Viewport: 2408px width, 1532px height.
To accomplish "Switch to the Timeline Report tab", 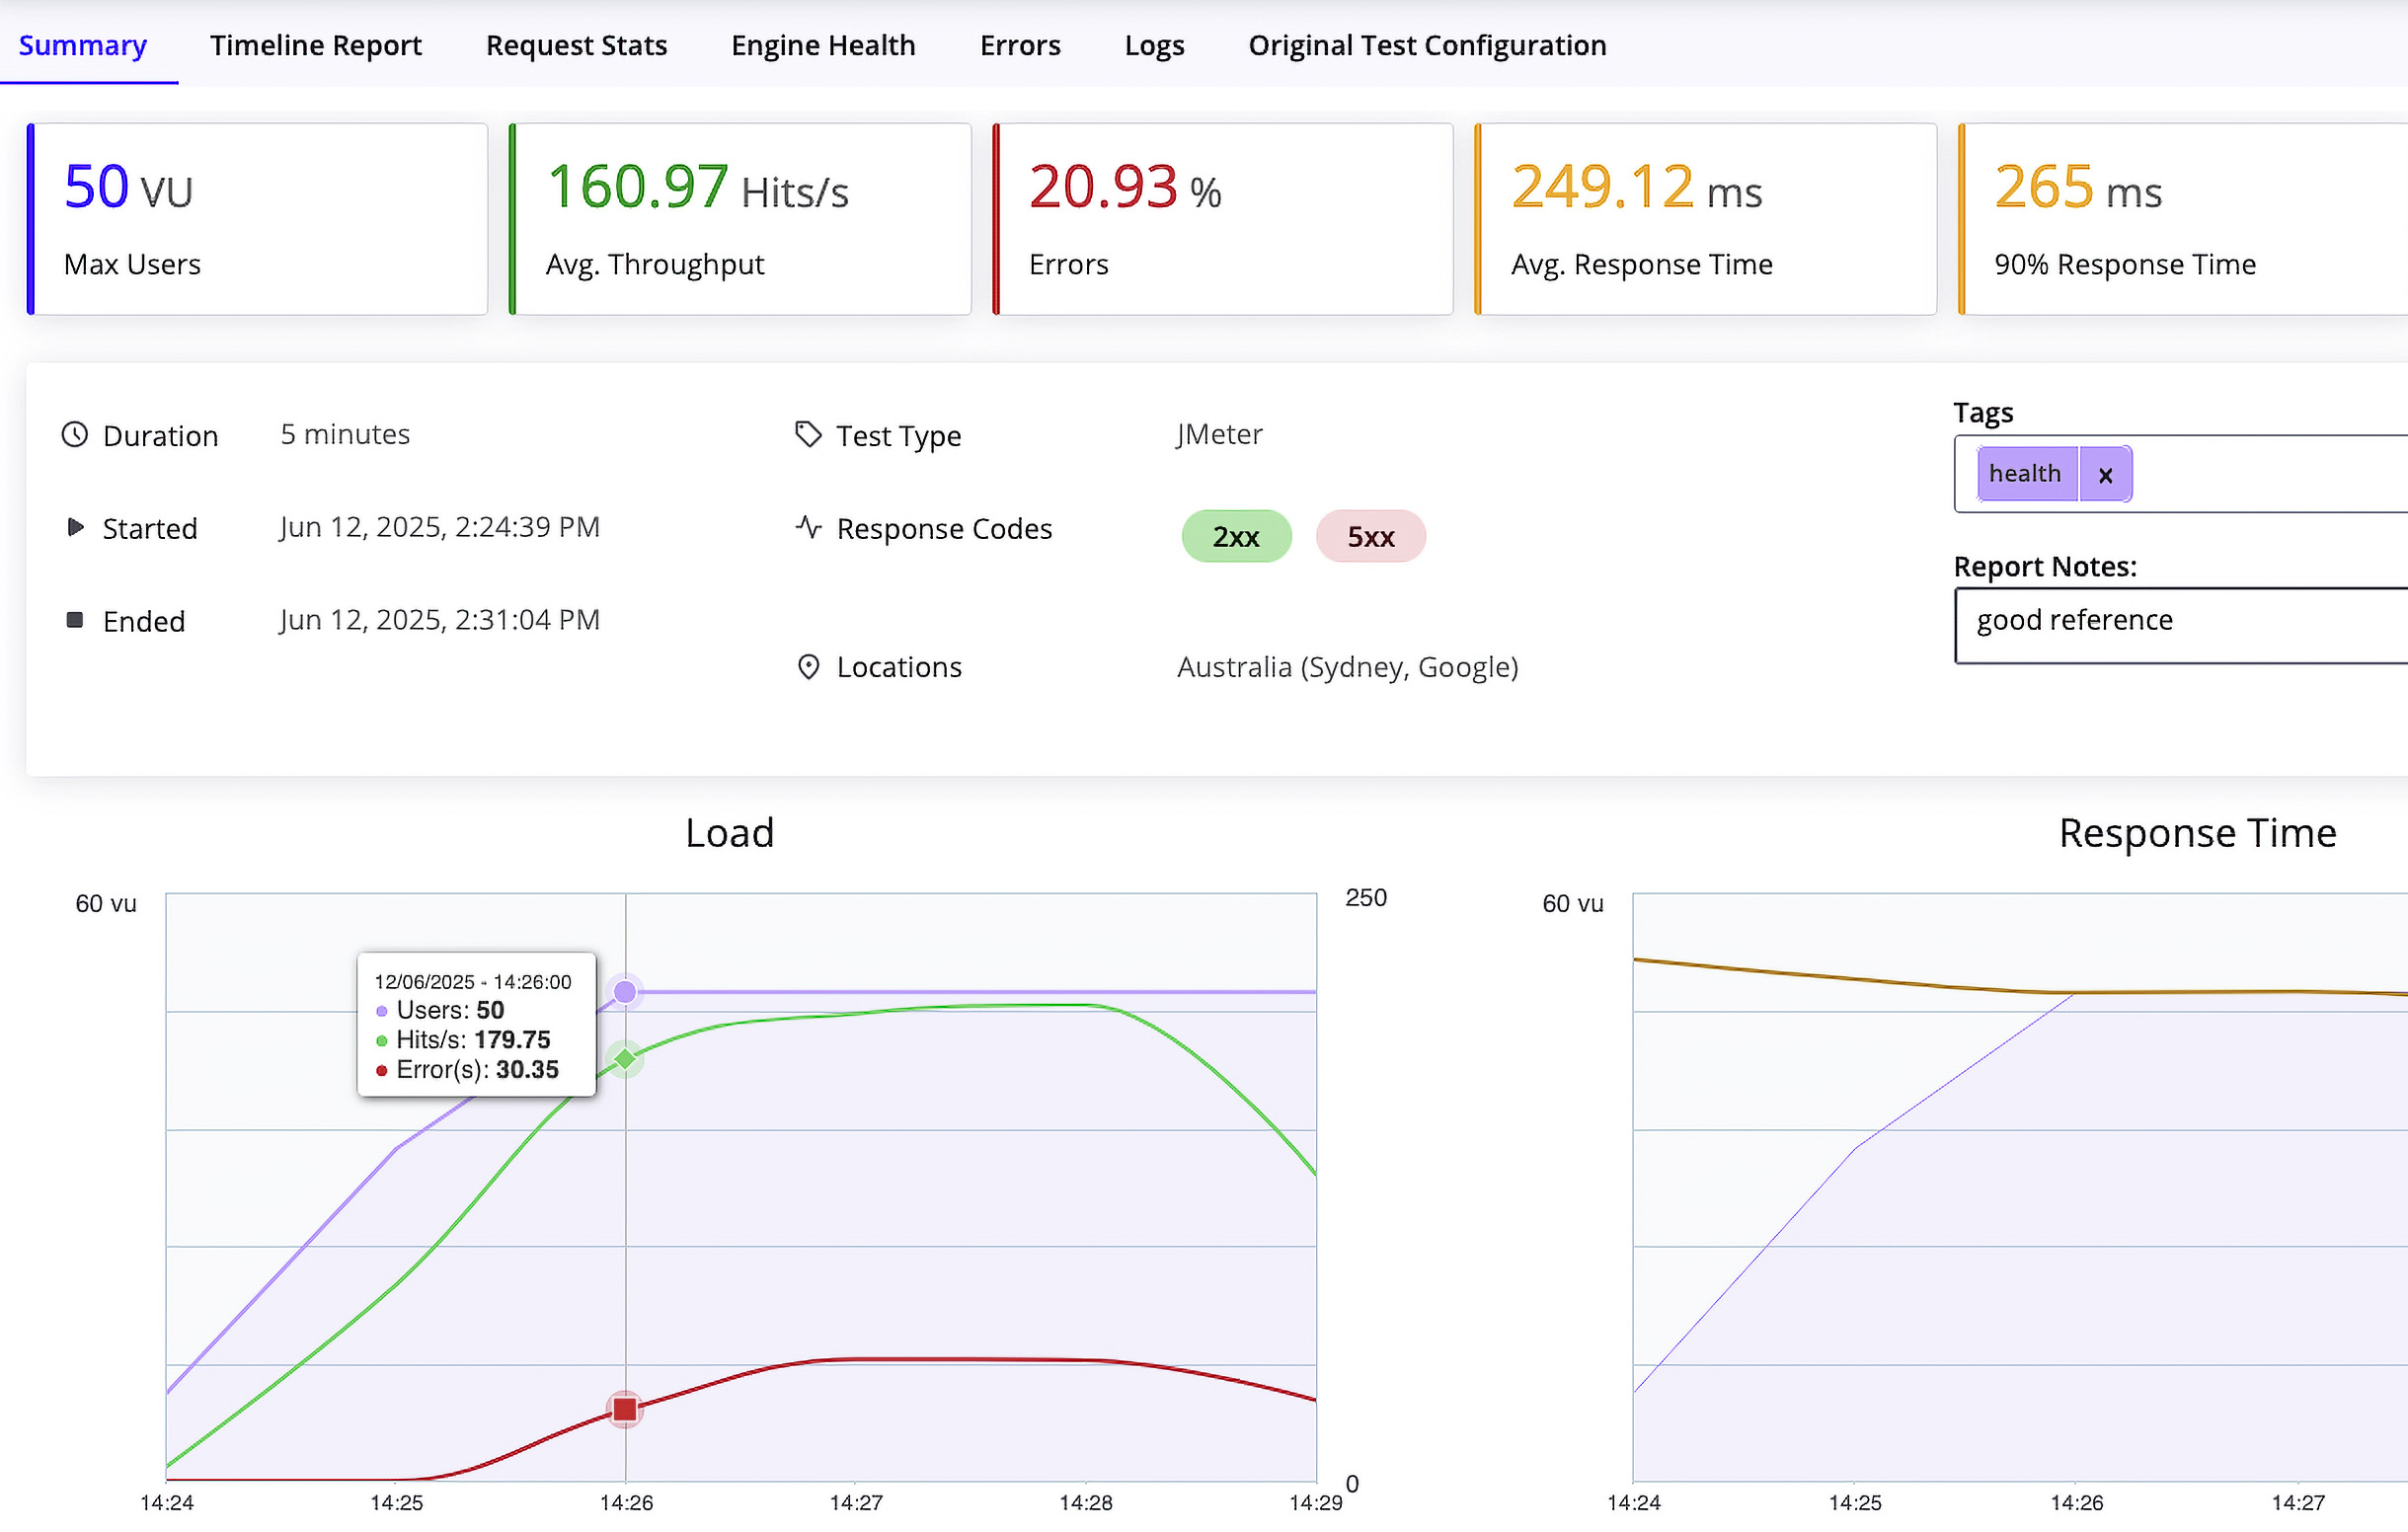I will [x=316, y=45].
